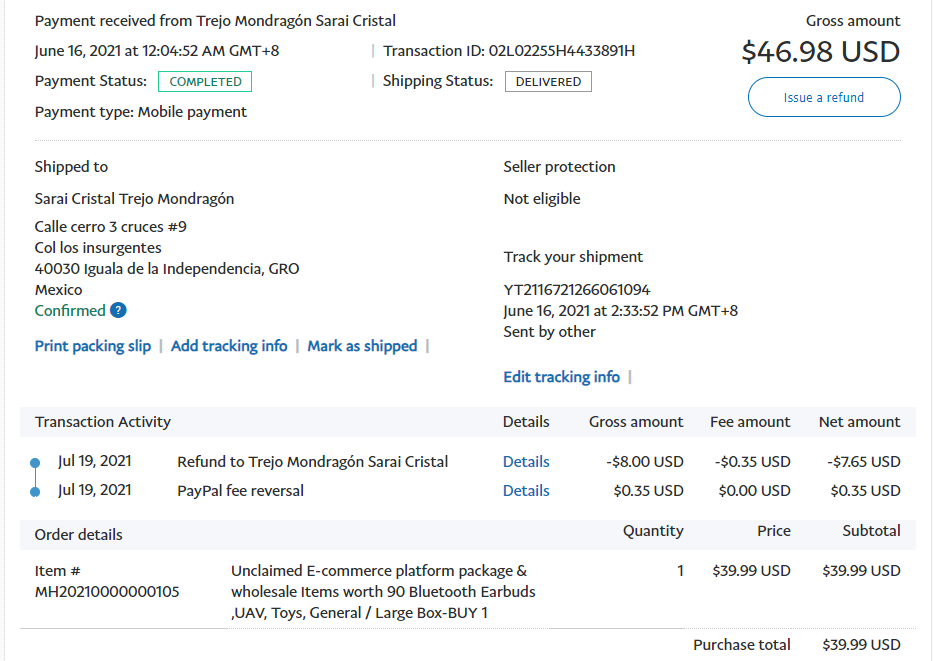Click the DELIVERED shipping status badge
Image resolution: width=933 pixels, height=661 pixels.
[548, 82]
